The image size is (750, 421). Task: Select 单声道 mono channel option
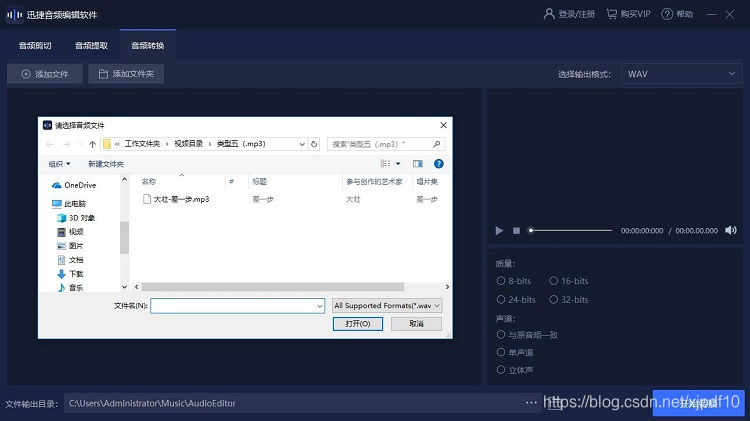point(515,353)
